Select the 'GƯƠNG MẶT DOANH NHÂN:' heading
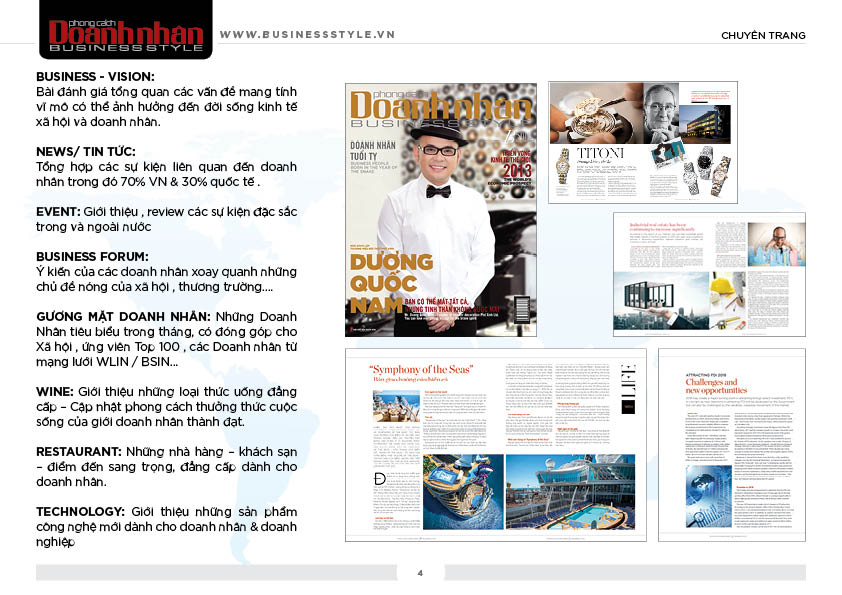This screenshot has width=842, height=595. click(x=123, y=317)
